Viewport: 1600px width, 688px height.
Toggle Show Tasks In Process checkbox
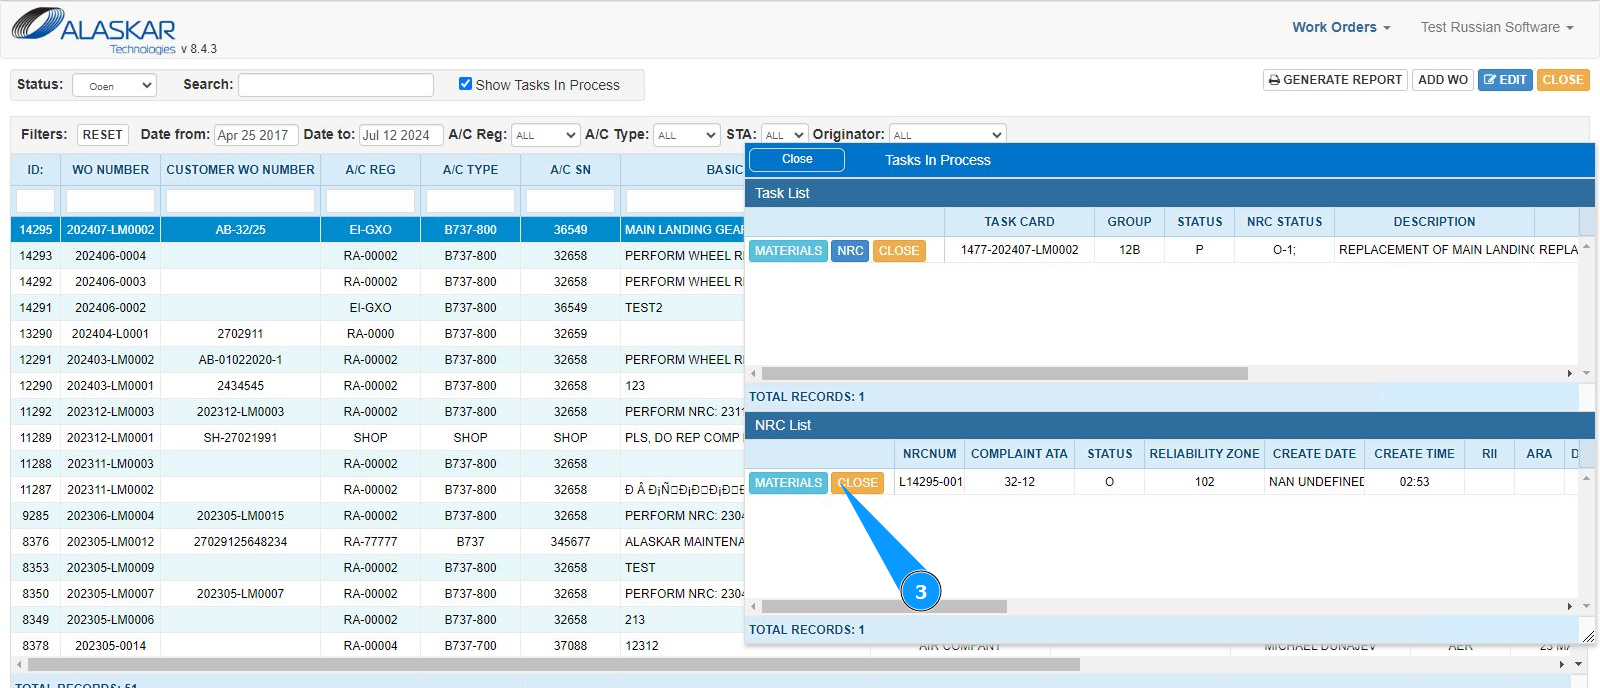click(x=465, y=84)
